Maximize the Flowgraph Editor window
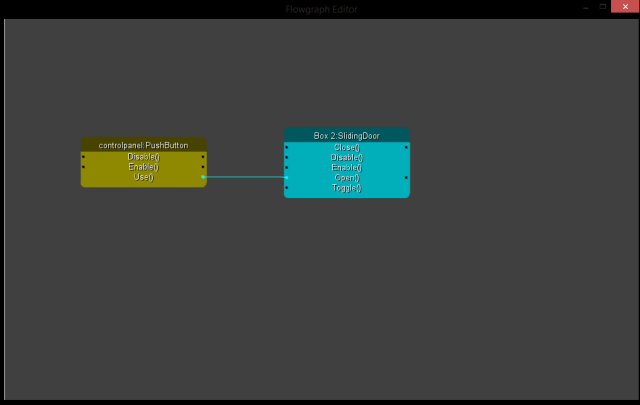 pos(602,7)
